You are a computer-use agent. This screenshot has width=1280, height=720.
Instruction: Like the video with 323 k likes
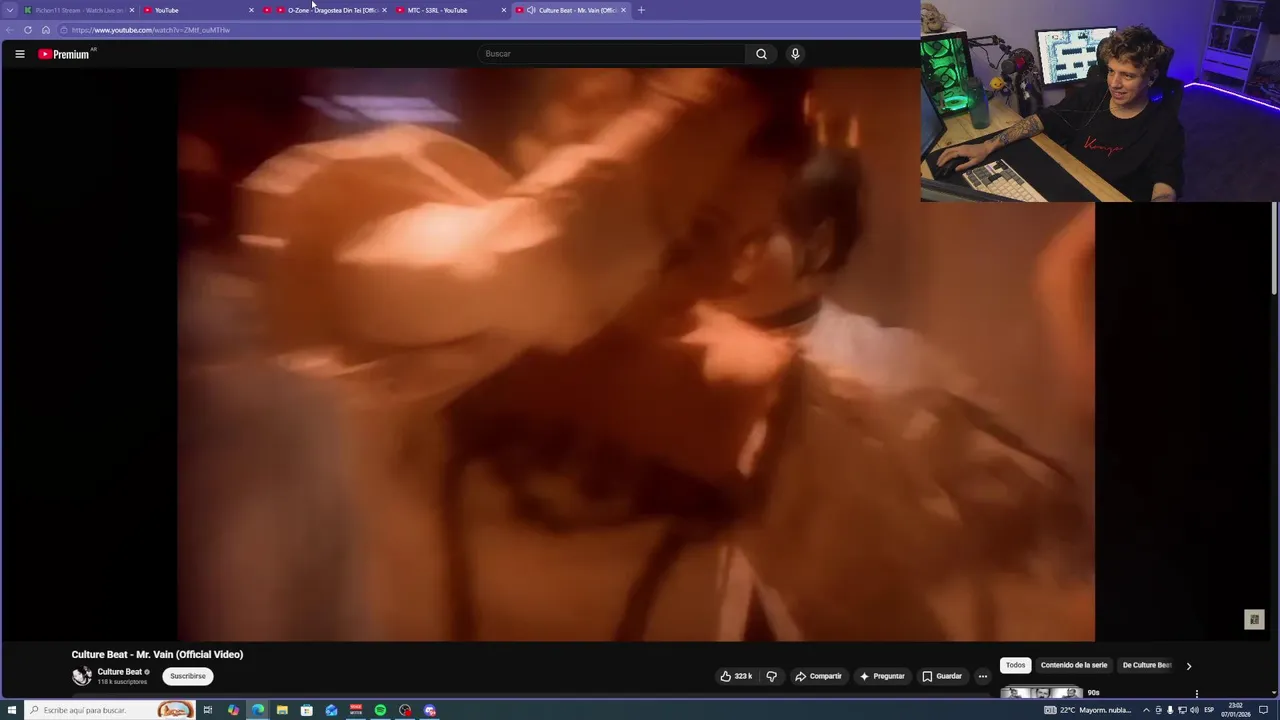tap(736, 676)
